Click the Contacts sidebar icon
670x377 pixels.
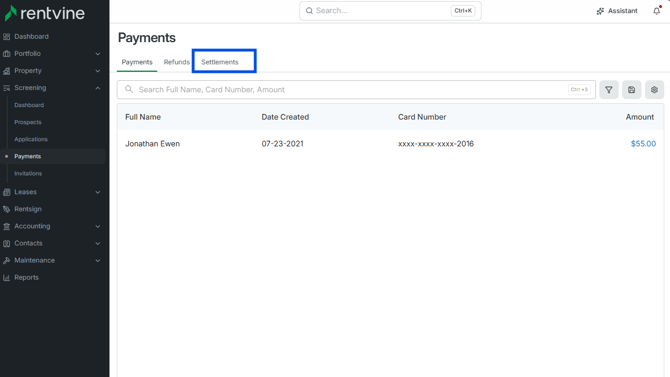[x=6, y=244]
